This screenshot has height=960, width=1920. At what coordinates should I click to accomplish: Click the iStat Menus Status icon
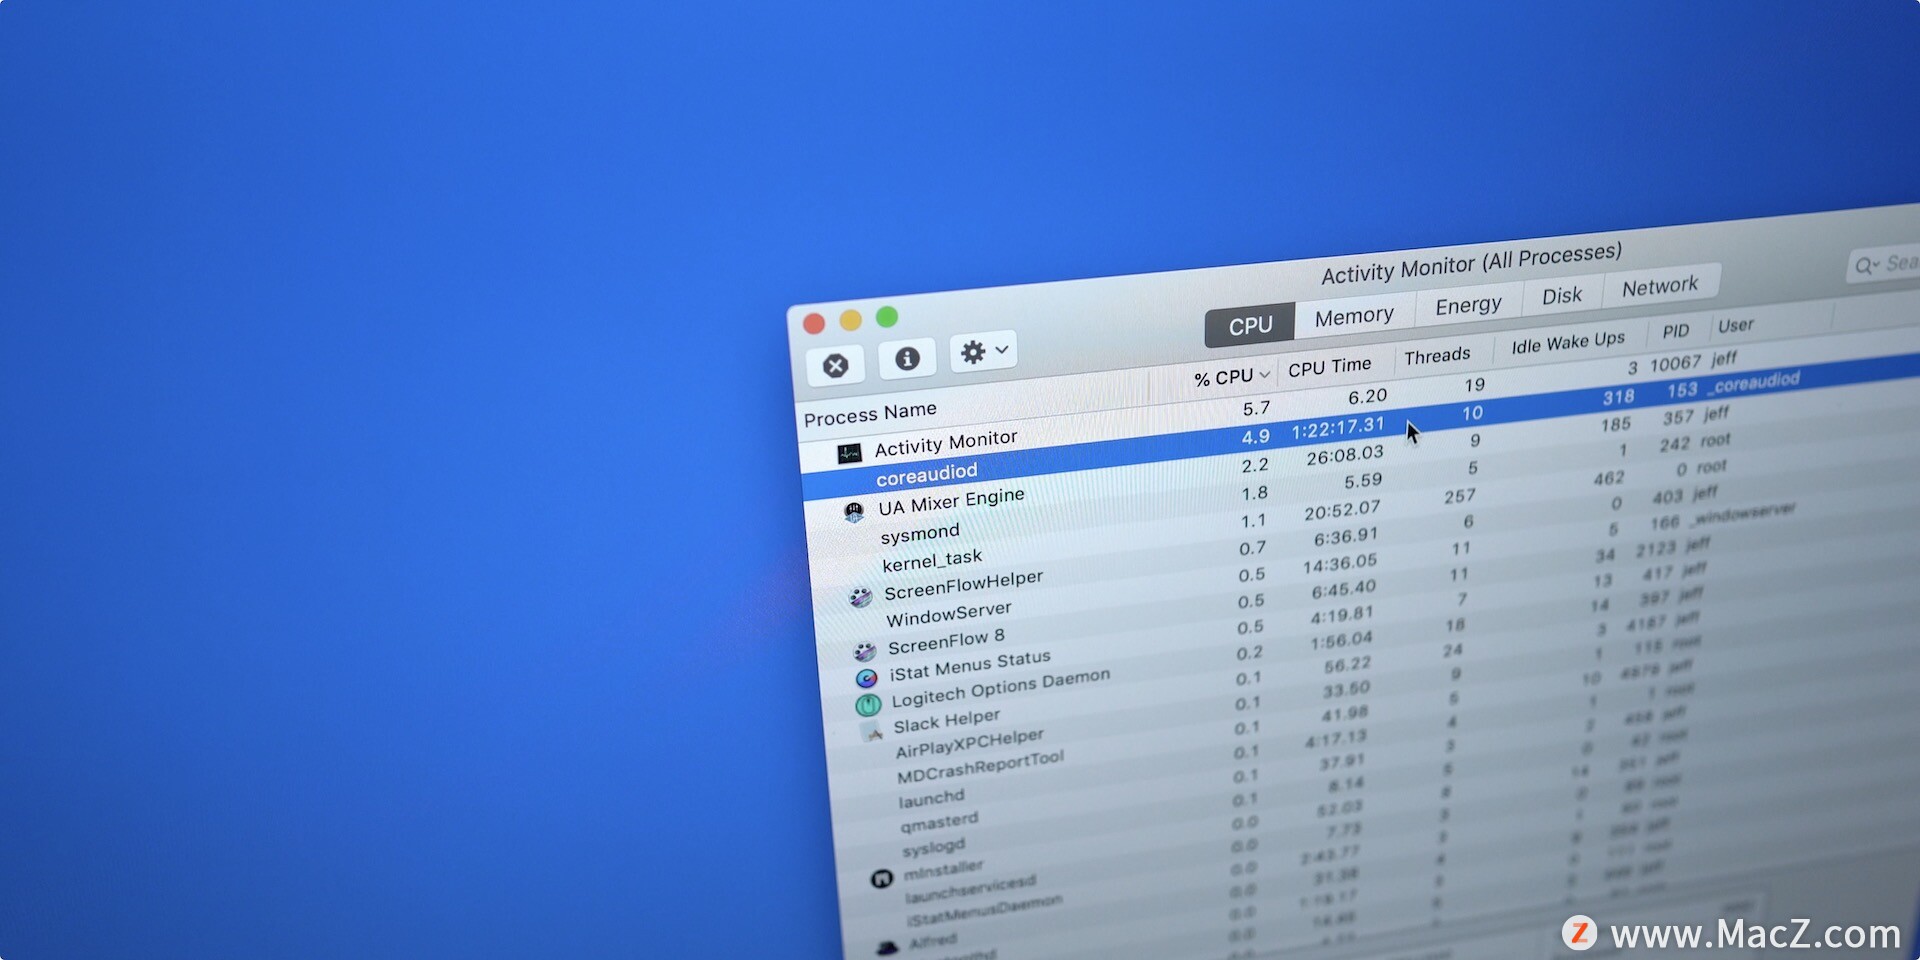866,678
